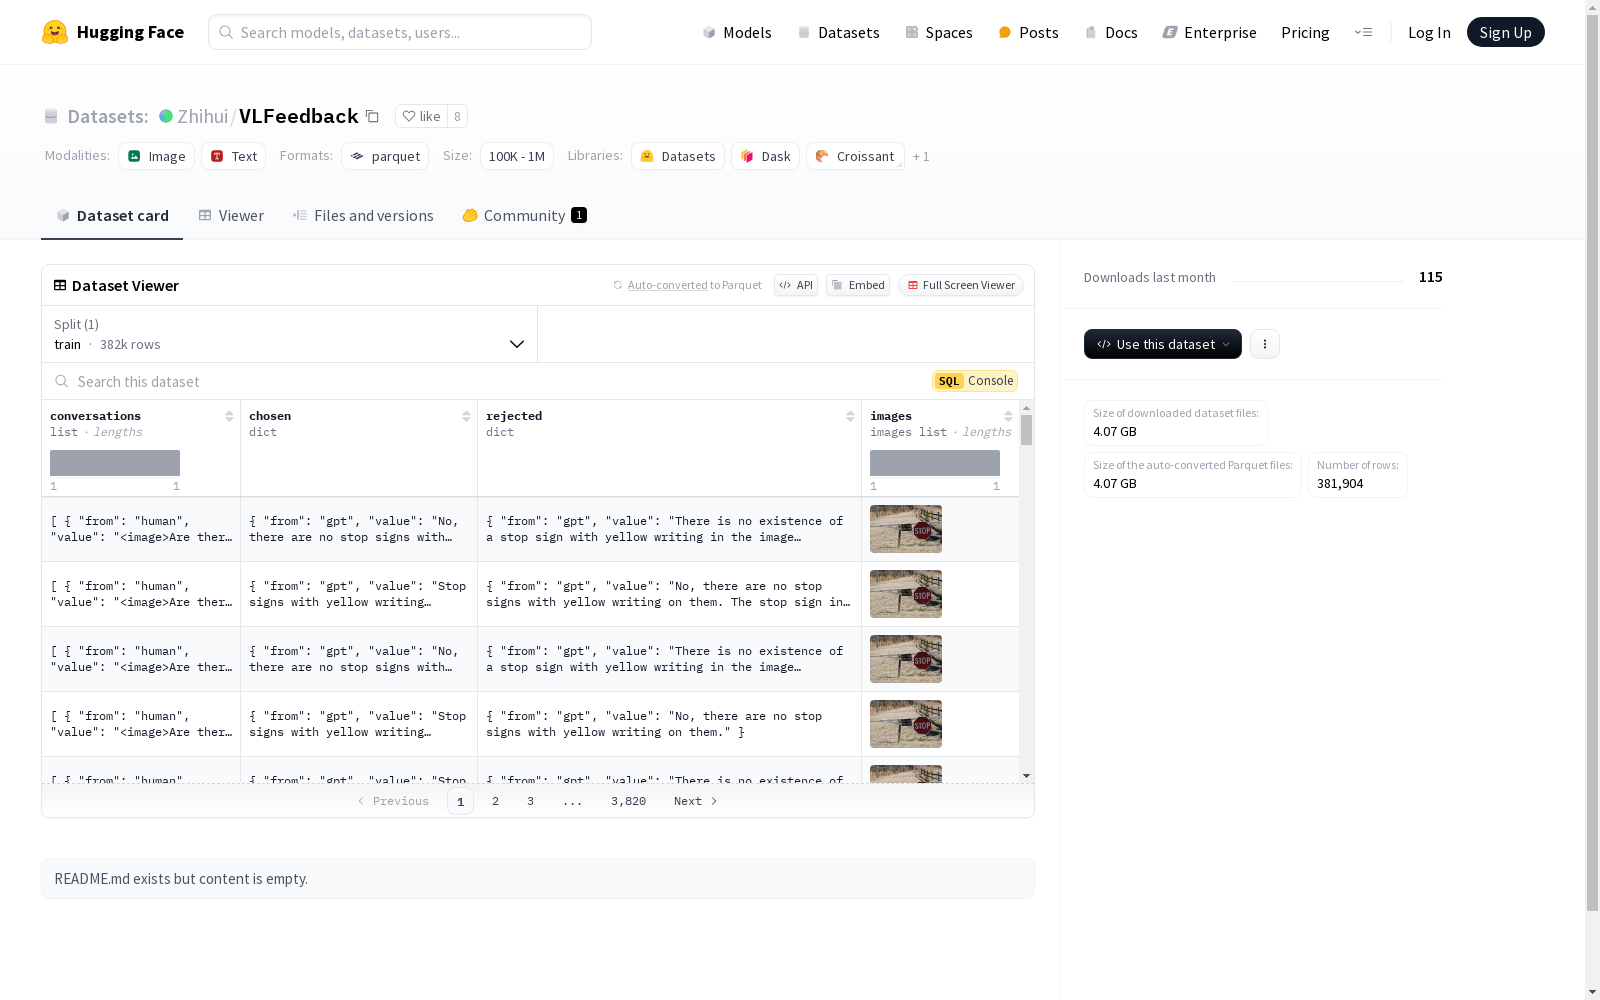Click the like count badge 8

[x=457, y=116]
